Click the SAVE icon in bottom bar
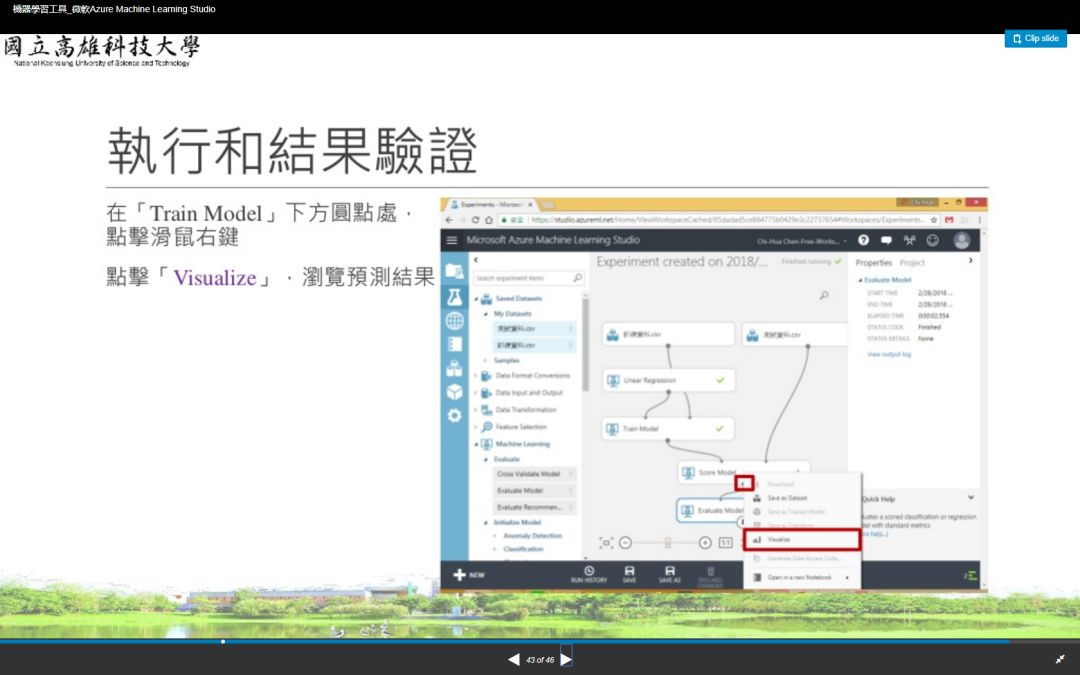Viewport: 1080px width, 675px height. [630, 574]
